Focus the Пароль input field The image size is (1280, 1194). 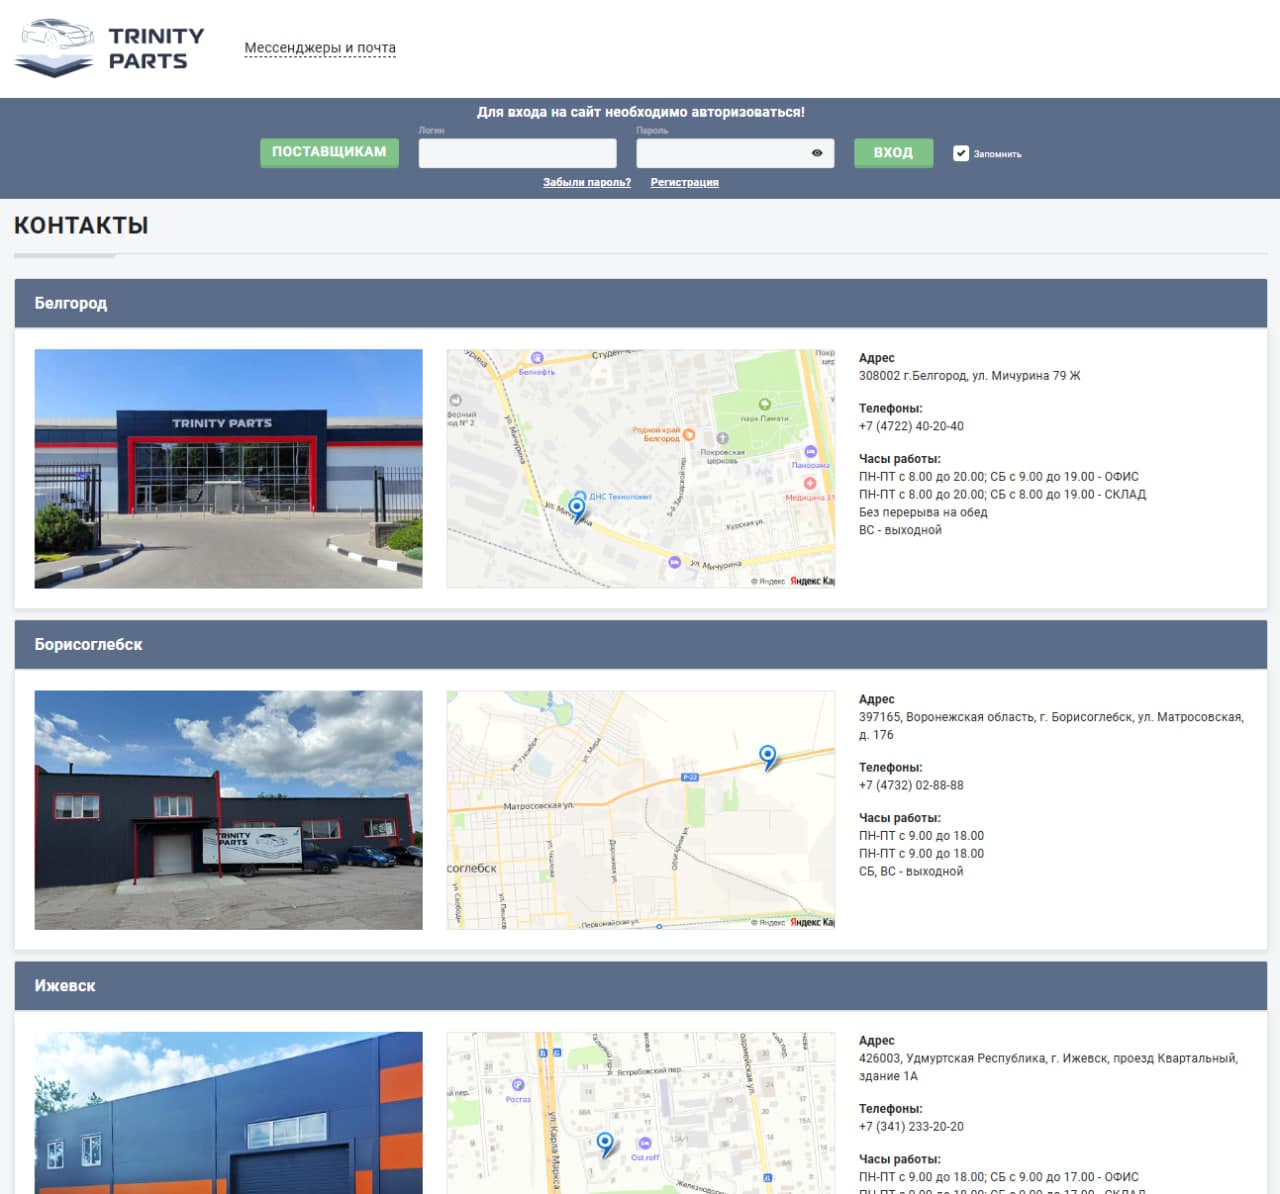coord(735,153)
